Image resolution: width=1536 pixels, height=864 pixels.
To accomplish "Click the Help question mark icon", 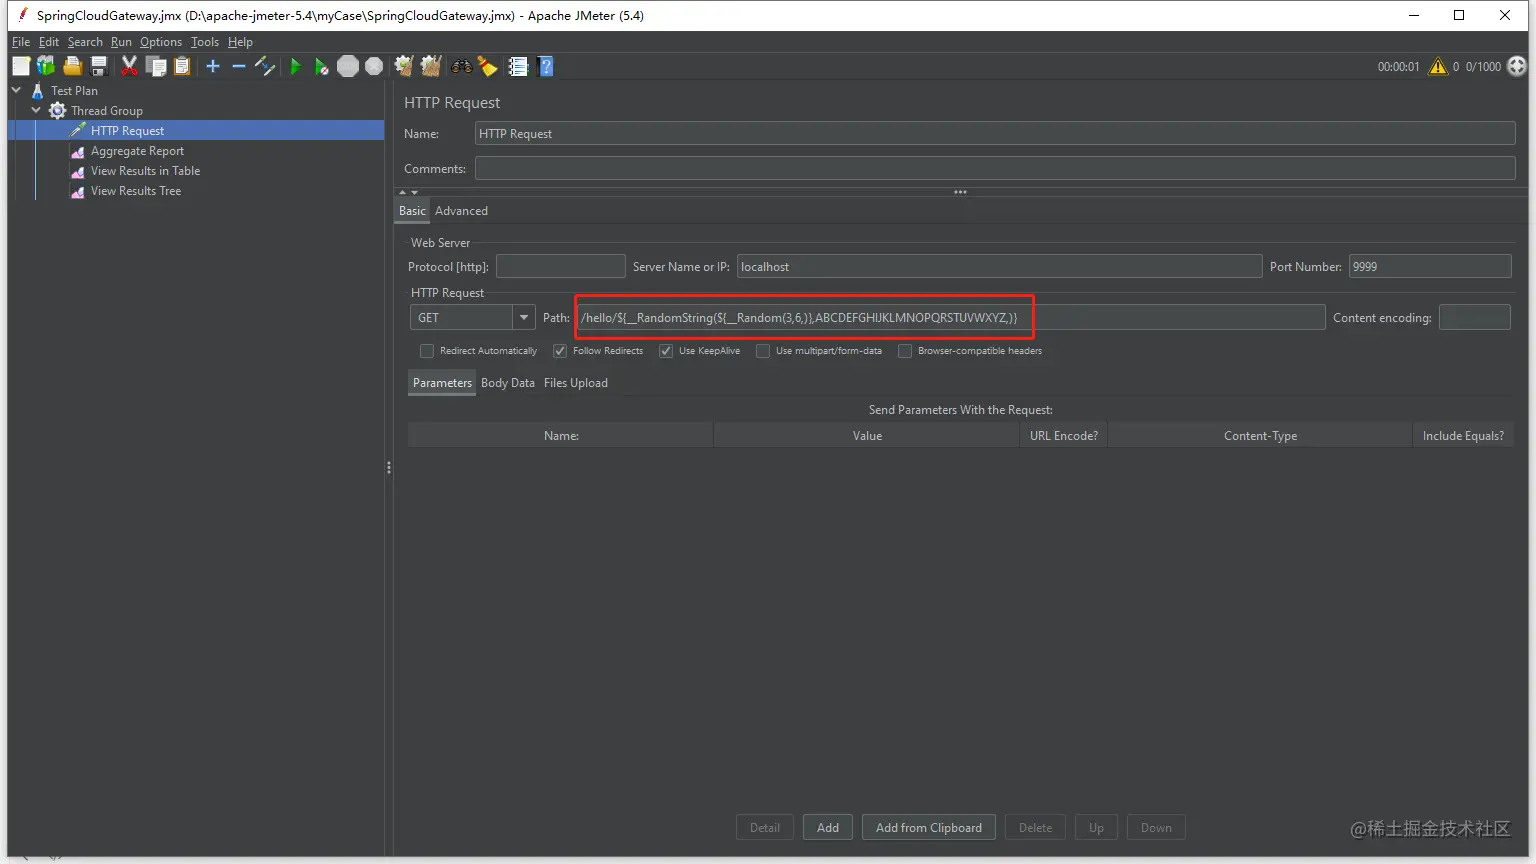I will [x=546, y=66].
